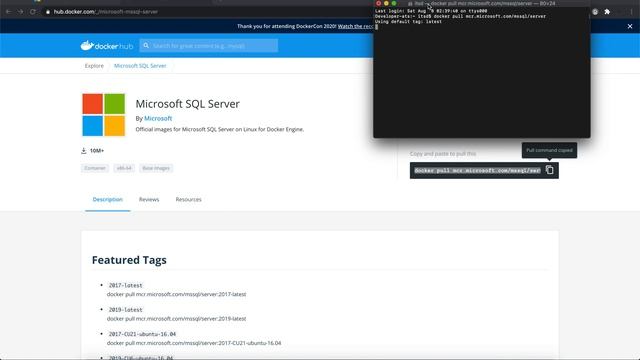Click Microsoft SQL Server breadcrumb
Screen dimensions: 640x360
click(140, 66)
